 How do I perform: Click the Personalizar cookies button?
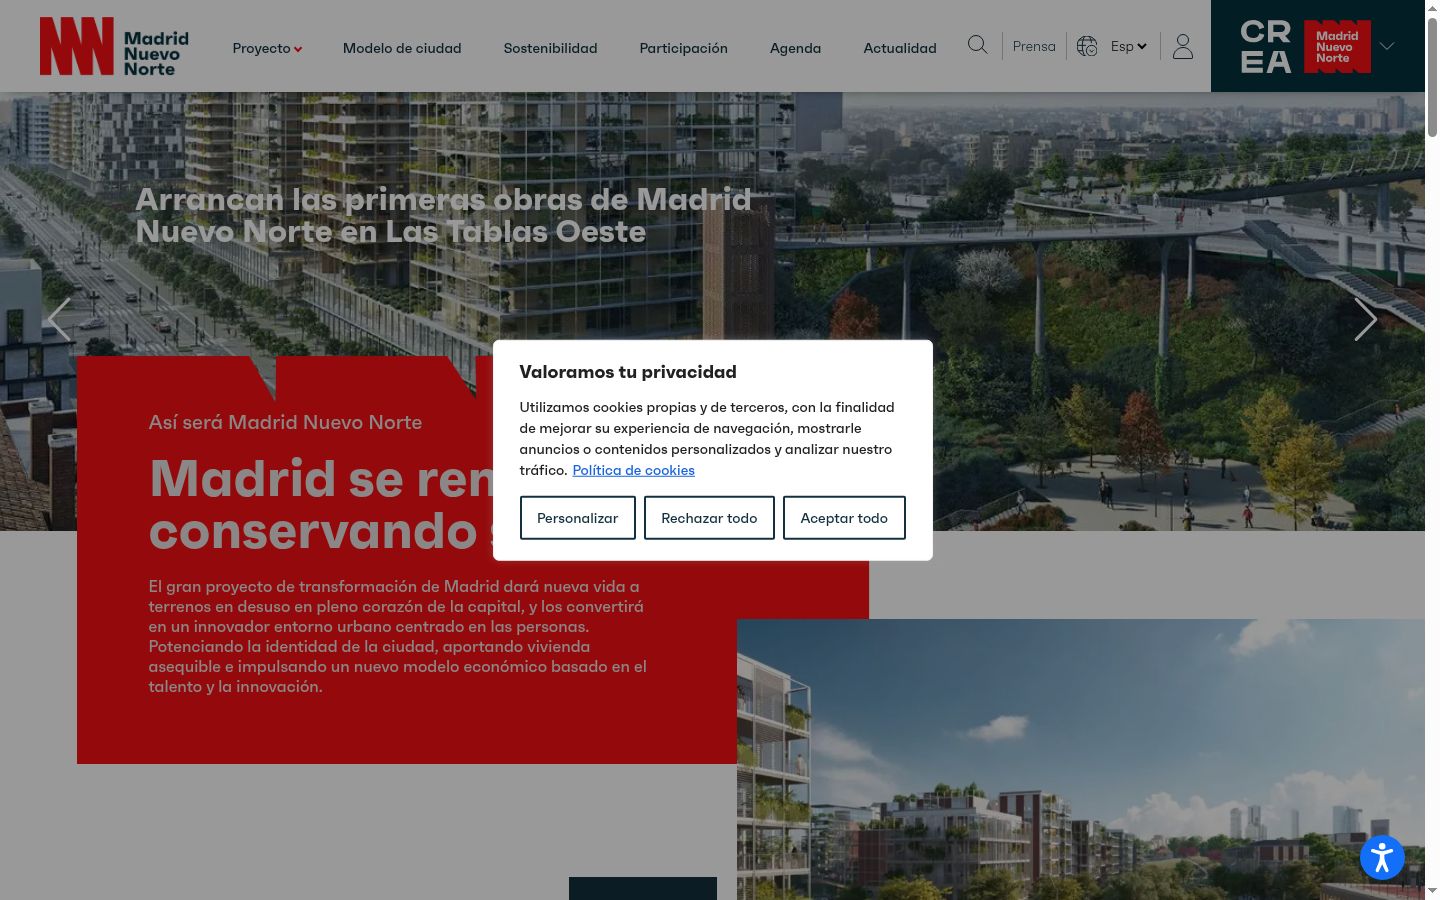[x=578, y=518]
